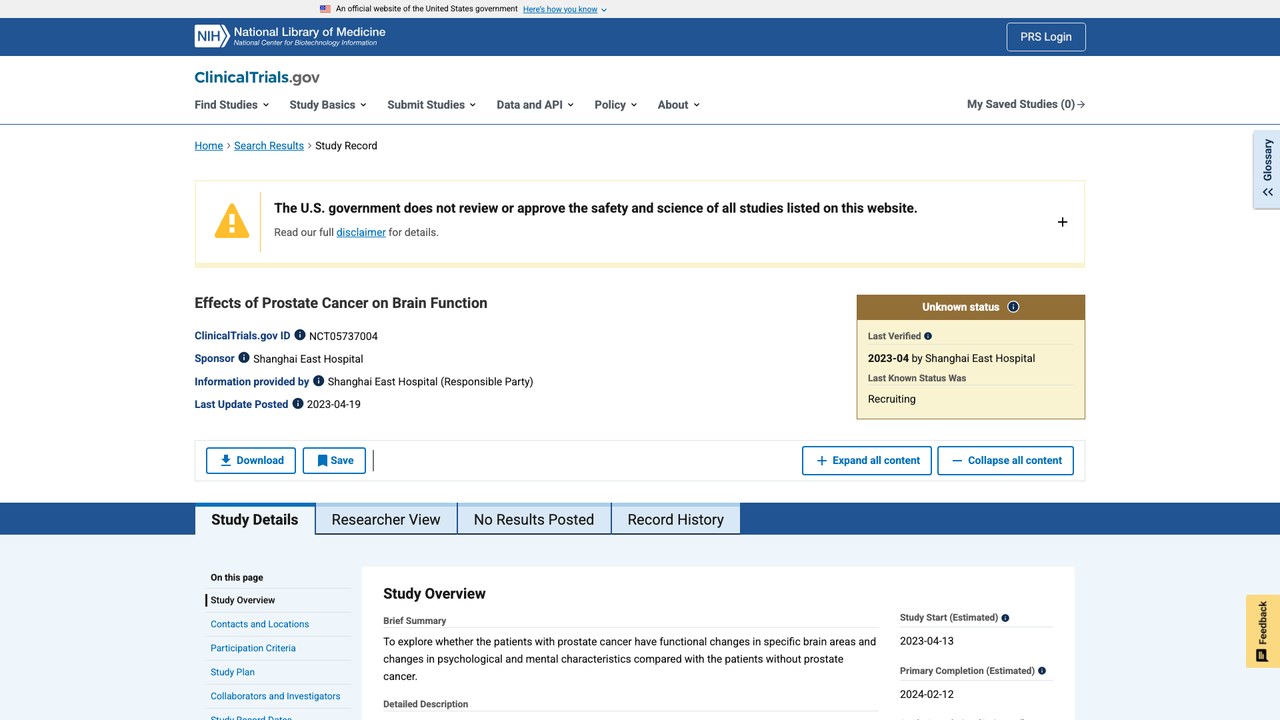Open the Feedback side tab
Screen dimensions: 1280x720
pyautogui.click(x=1263, y=631)
